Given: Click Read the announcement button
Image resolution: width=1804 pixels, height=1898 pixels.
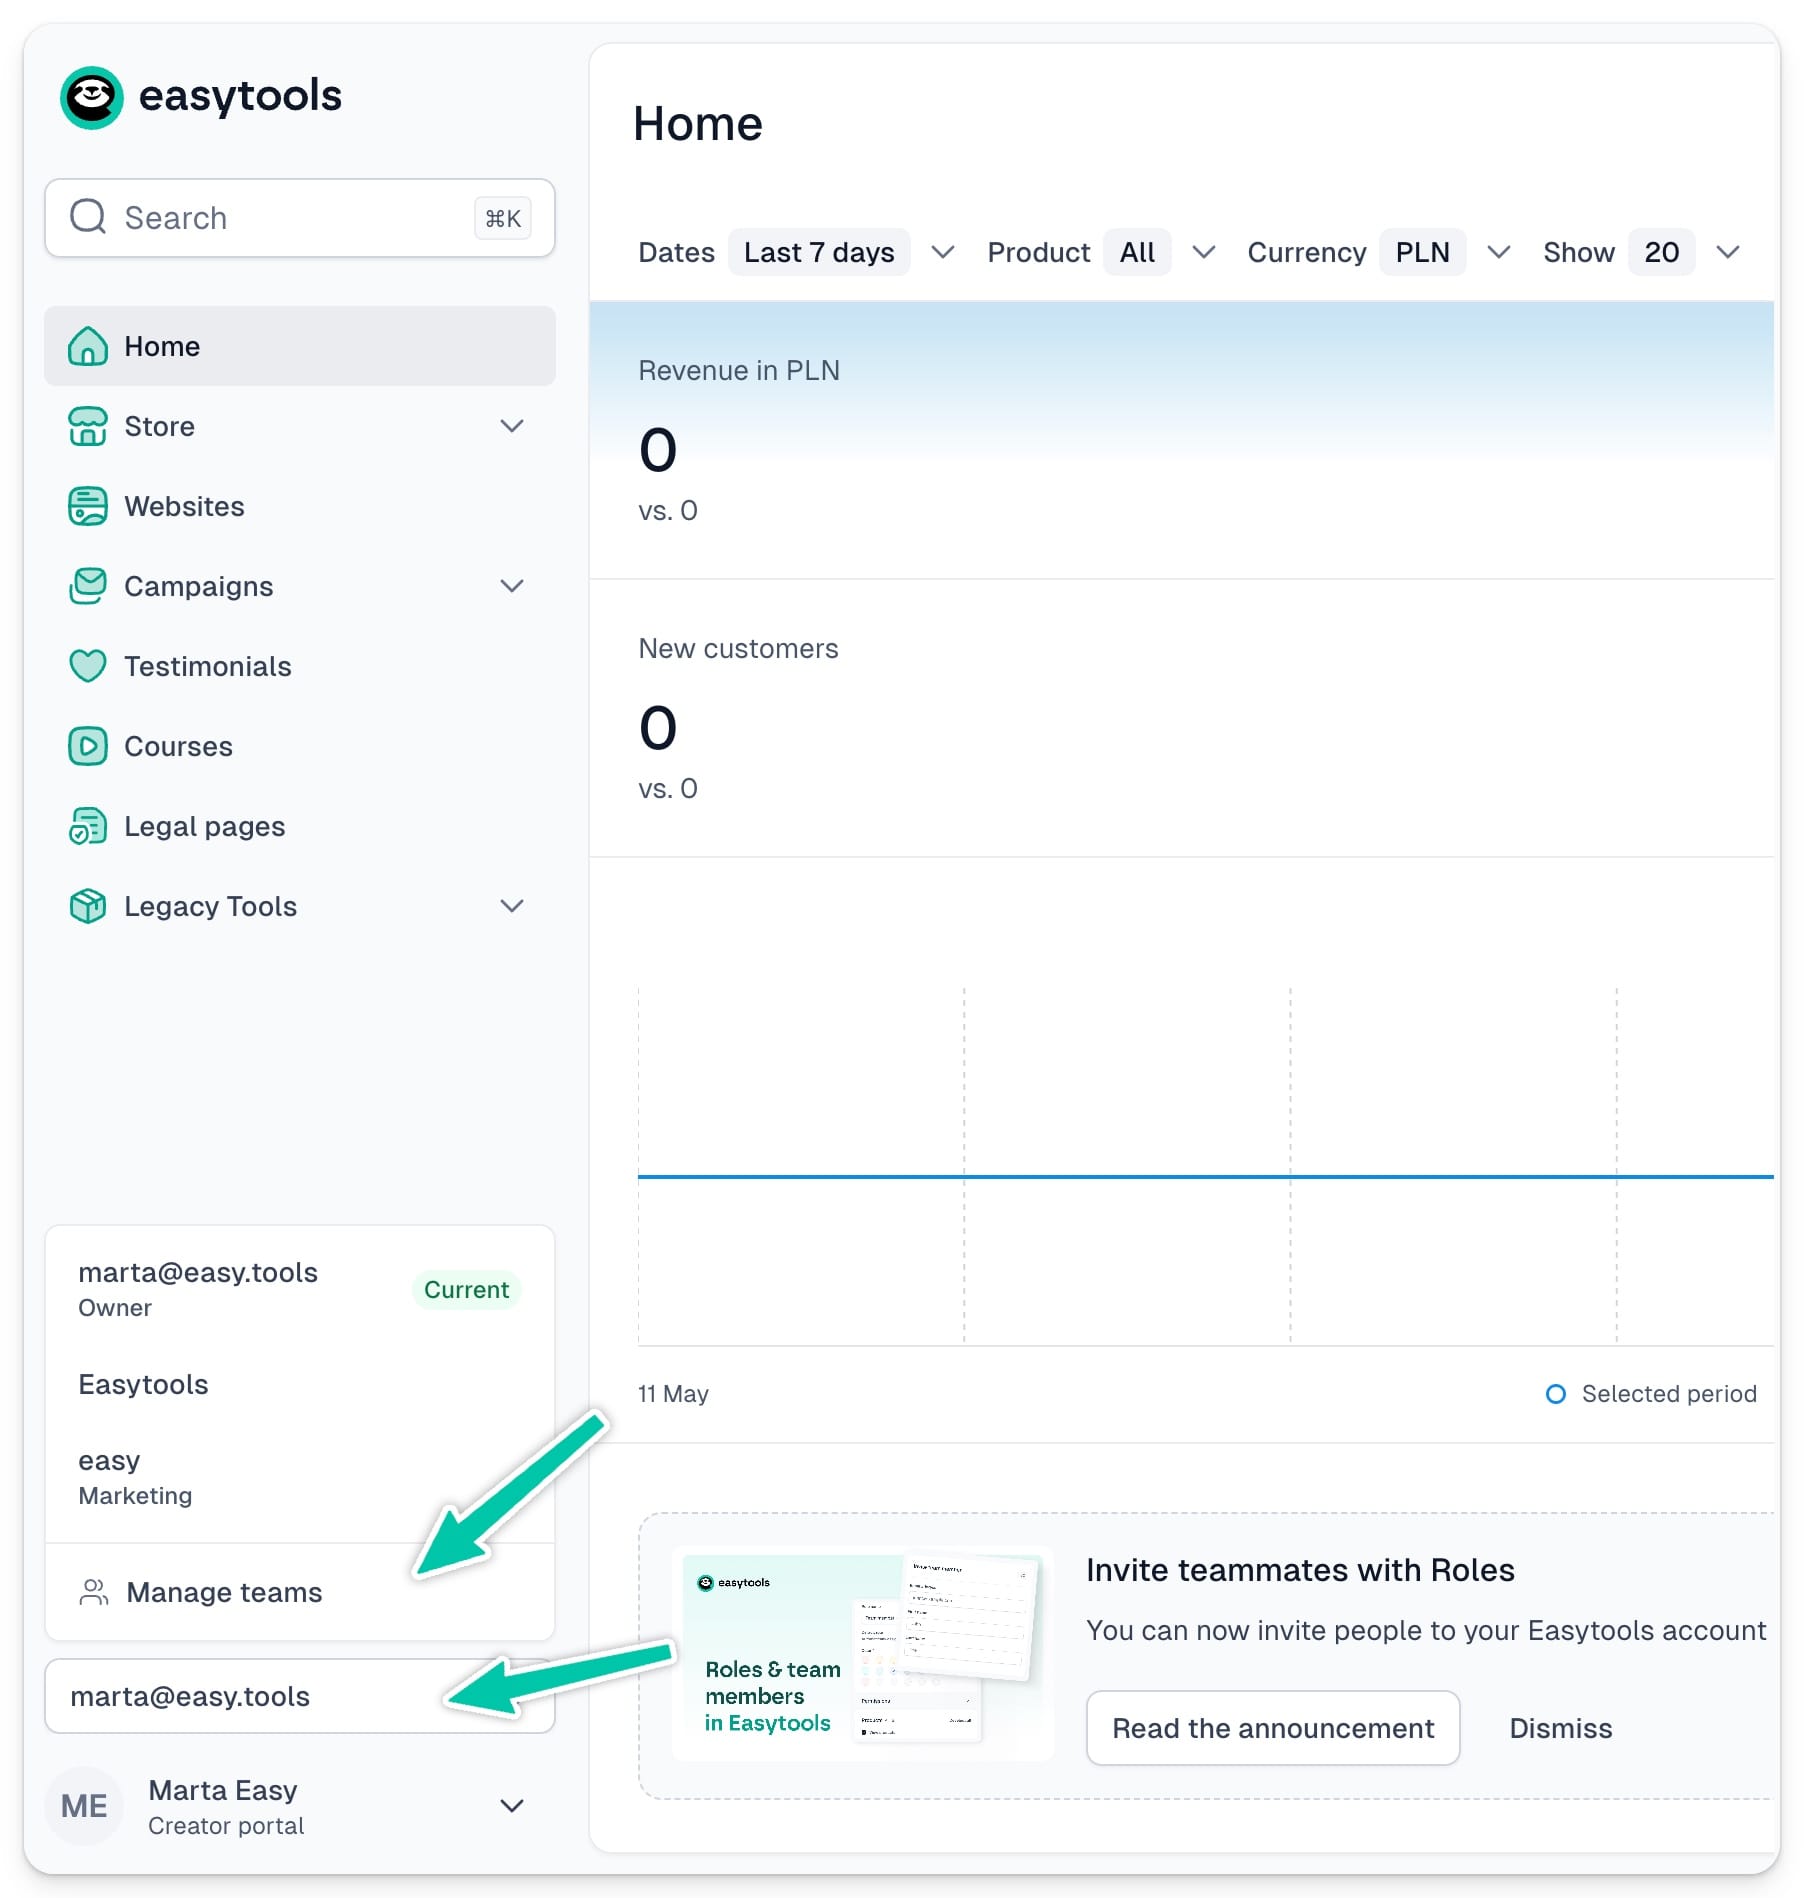Looking at the screenshot, I should coord(1273,1728).
